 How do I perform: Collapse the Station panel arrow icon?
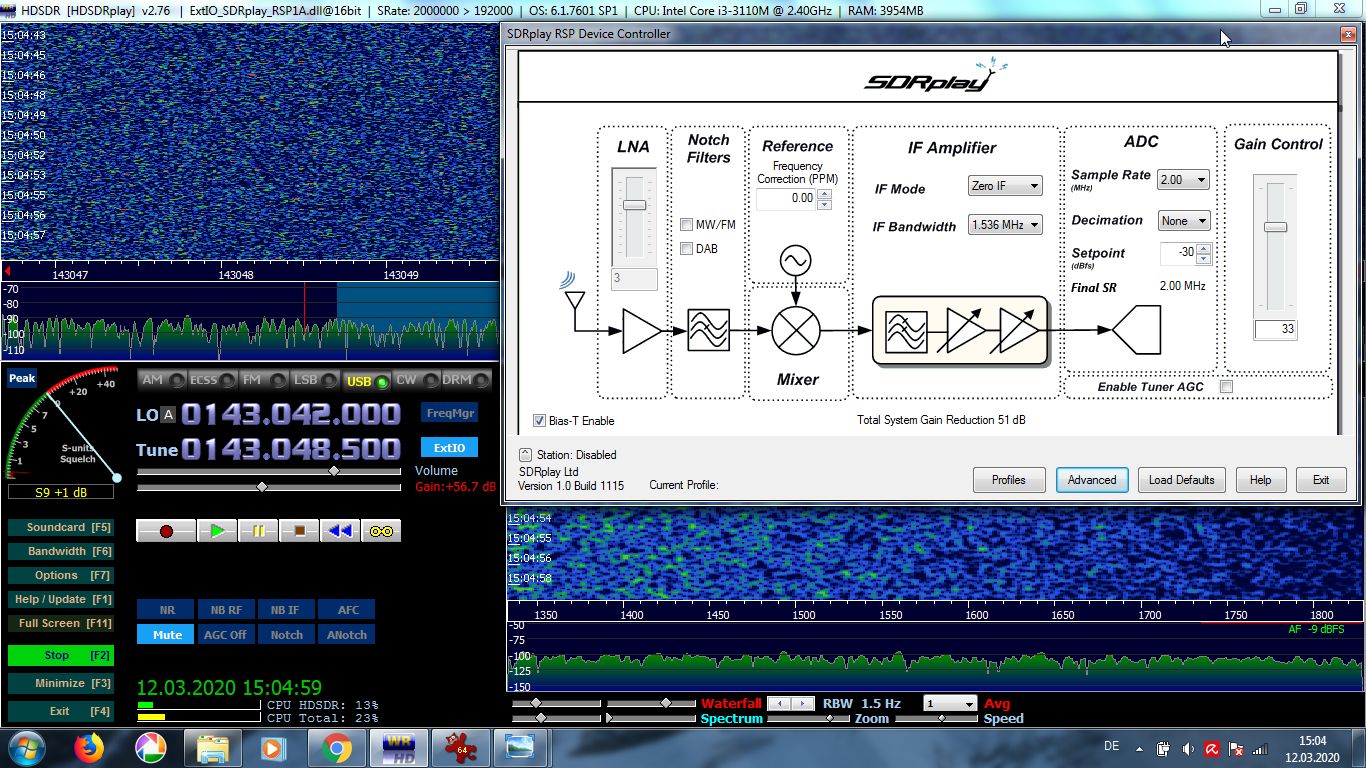(x=525, y=455)
